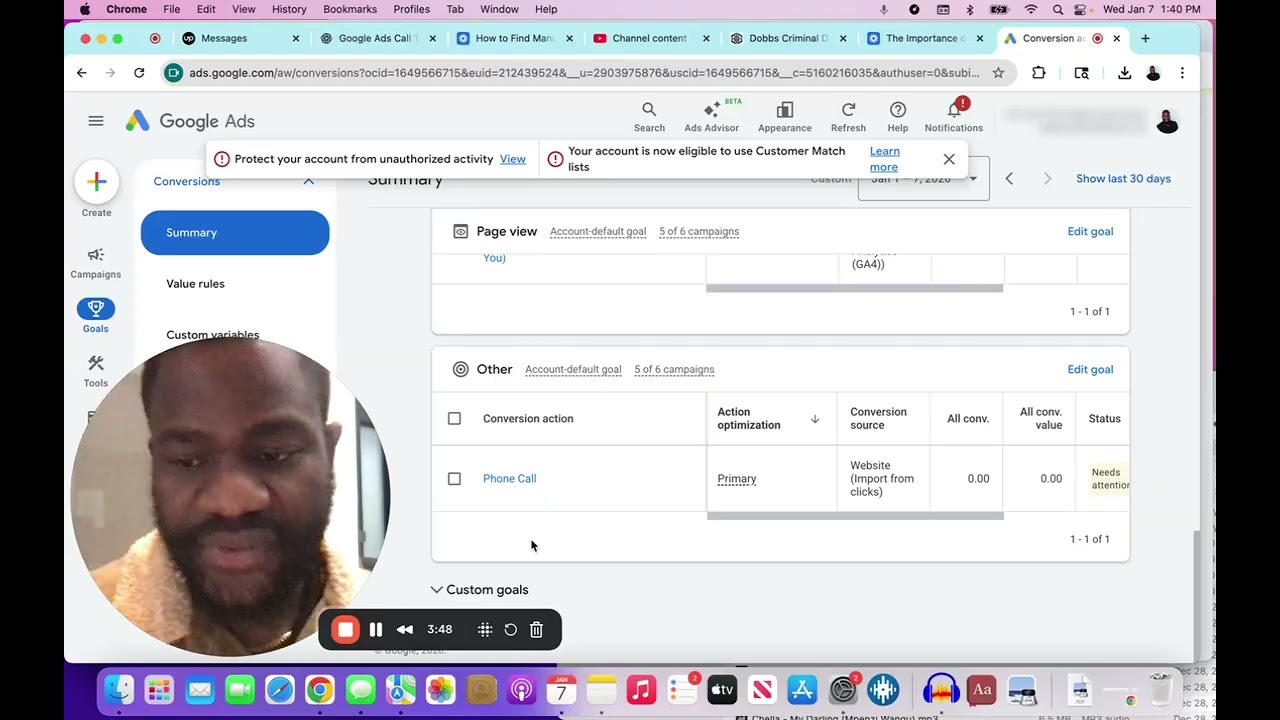Screen dimensions: 1280x720
Task: Click View link in account protection banner
Action: [x=513, y=159]
